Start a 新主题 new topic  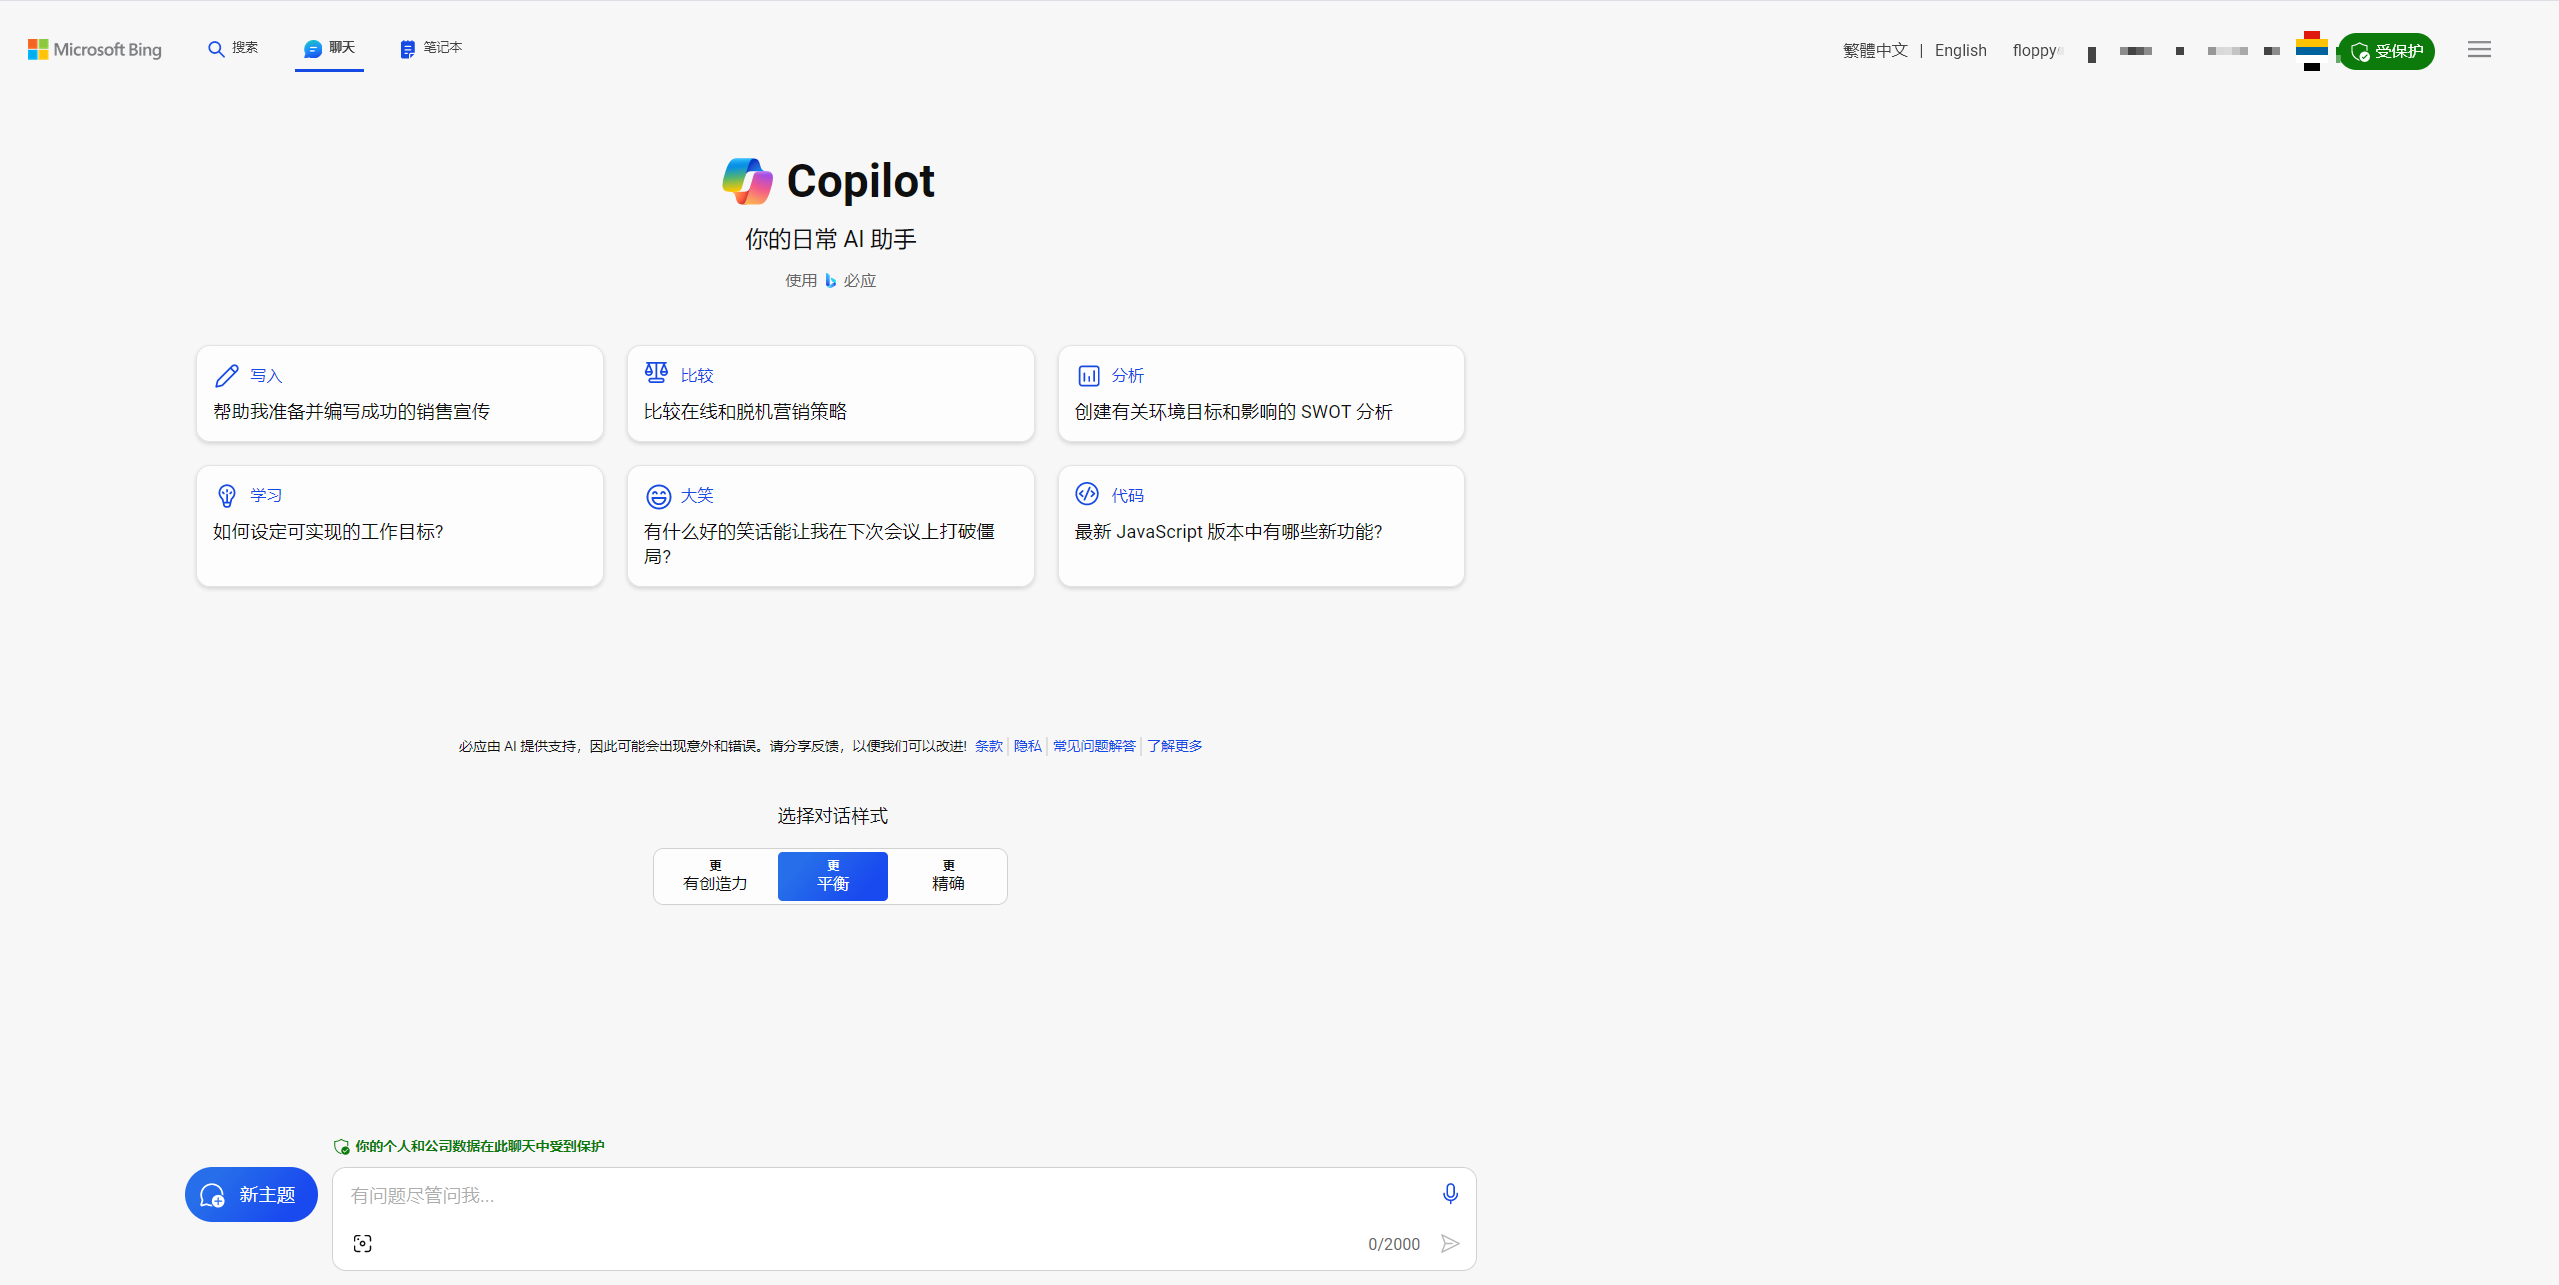pos(250,1193)
